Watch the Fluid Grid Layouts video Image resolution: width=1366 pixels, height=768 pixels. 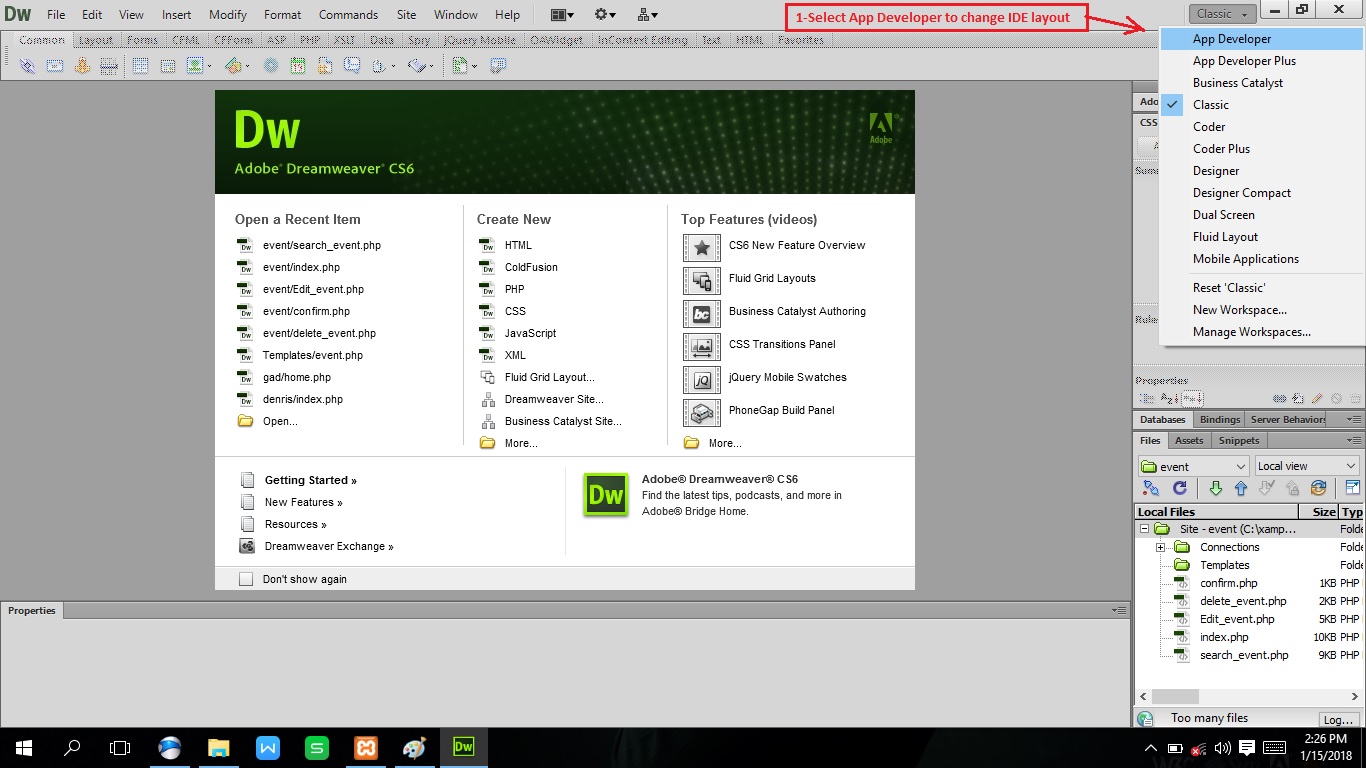[772, 278]
